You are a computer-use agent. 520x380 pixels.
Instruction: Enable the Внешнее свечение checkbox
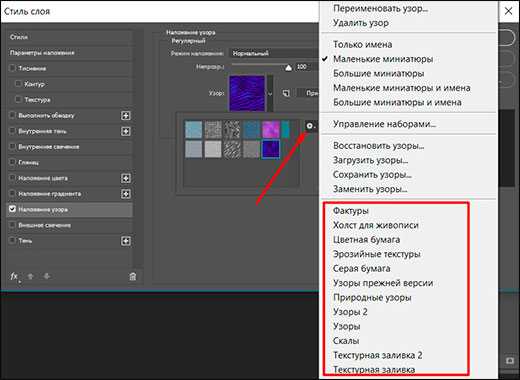(13, 225)
